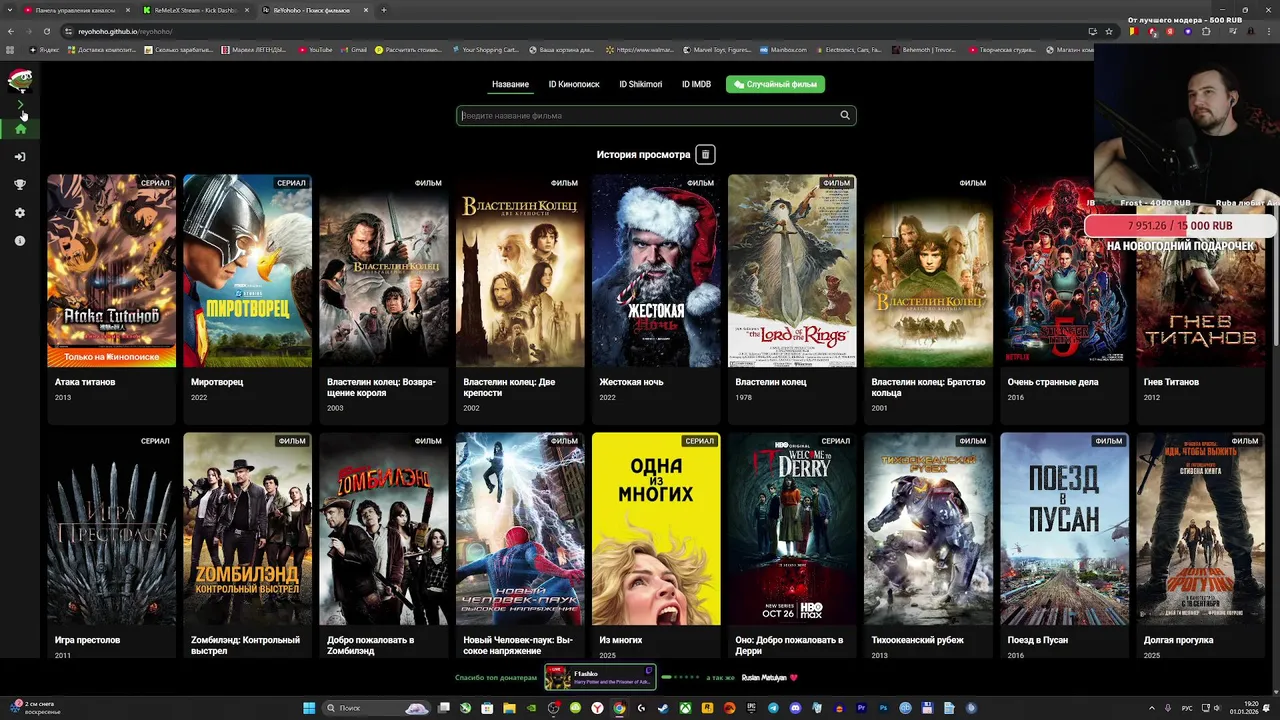
Task: Open the Поезд в Пусан poster
Action: point(1064,528)
